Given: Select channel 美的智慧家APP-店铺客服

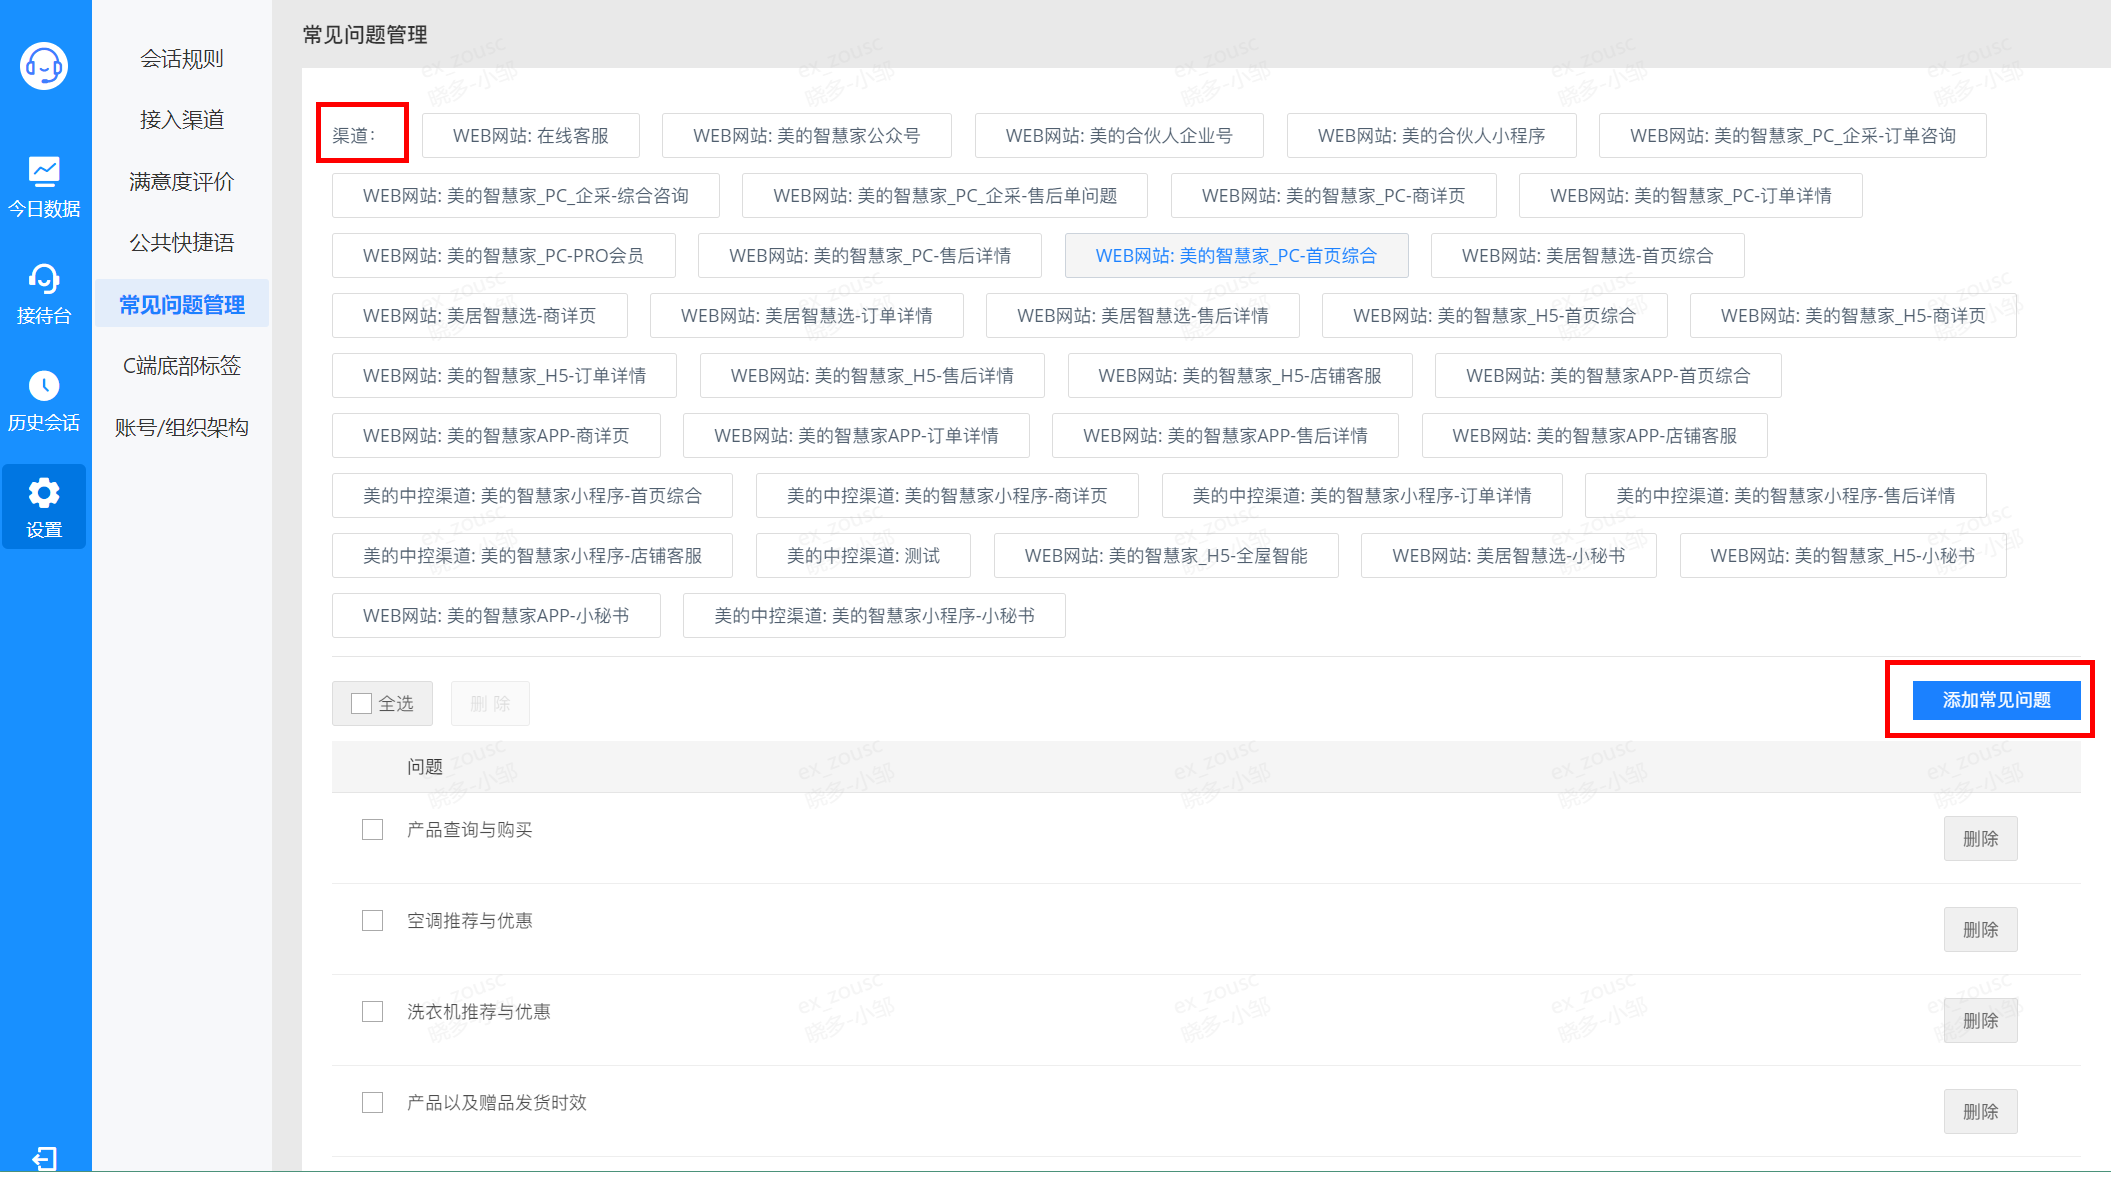Looking at the screenshot, I should 1595,436.
